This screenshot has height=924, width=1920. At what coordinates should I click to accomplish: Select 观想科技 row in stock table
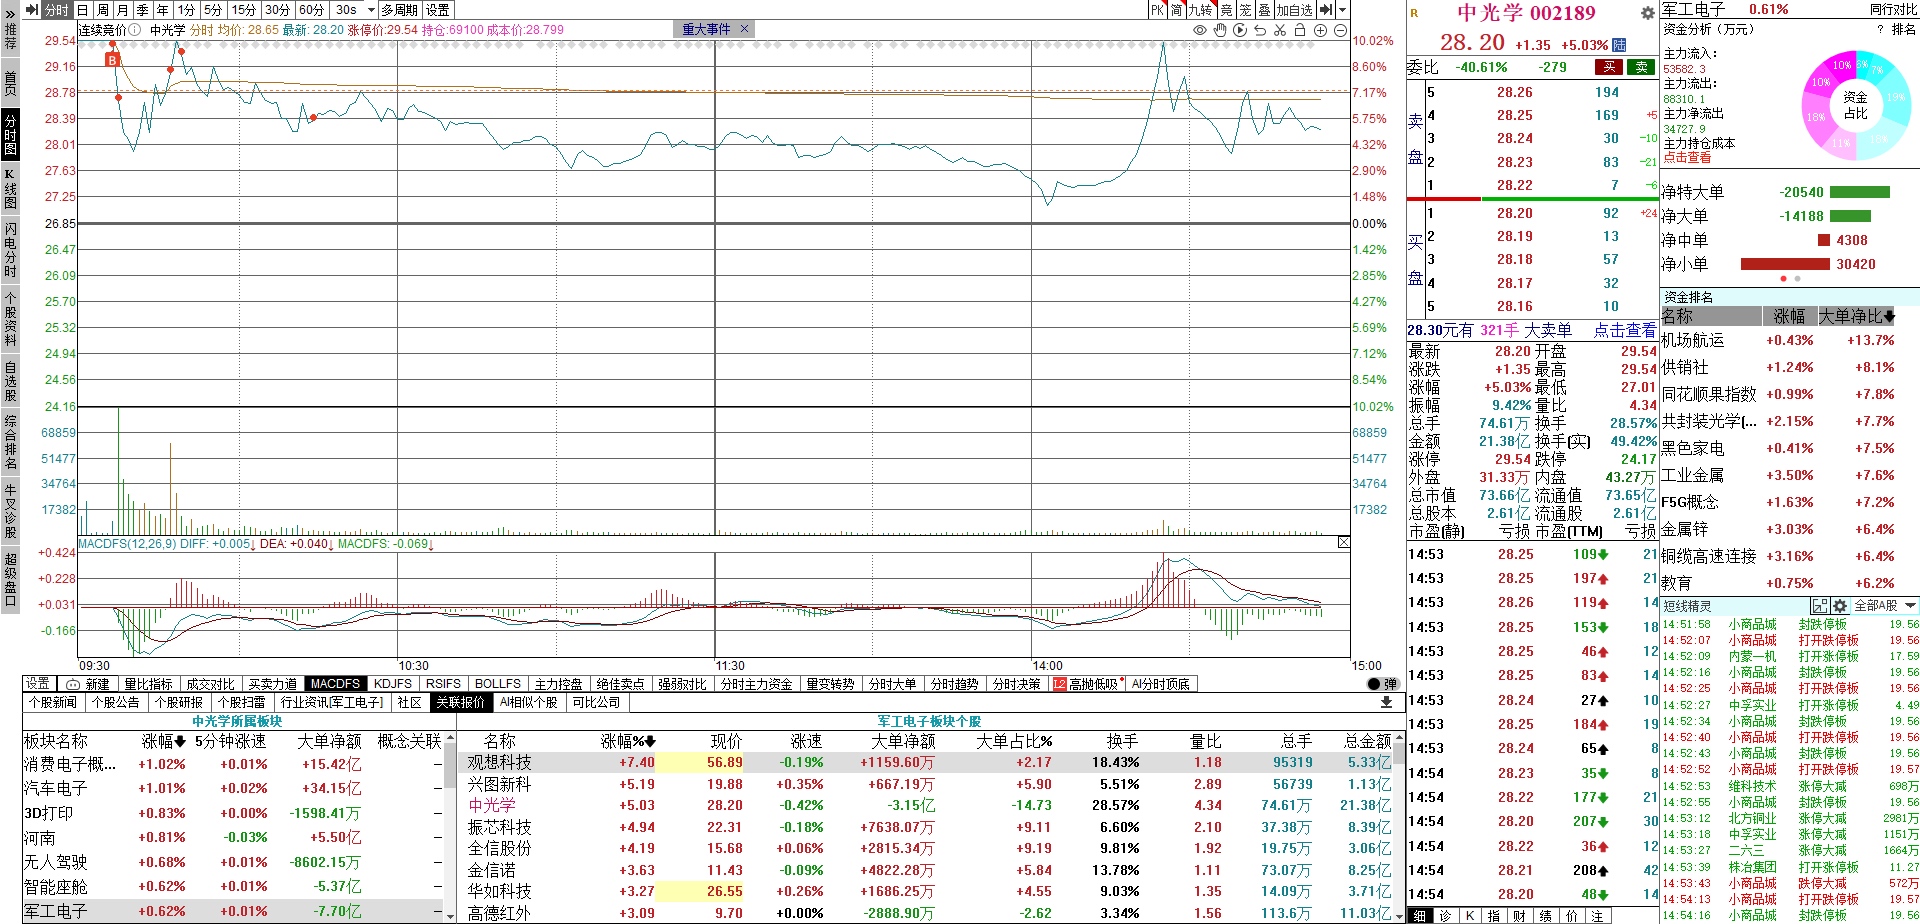930,762
